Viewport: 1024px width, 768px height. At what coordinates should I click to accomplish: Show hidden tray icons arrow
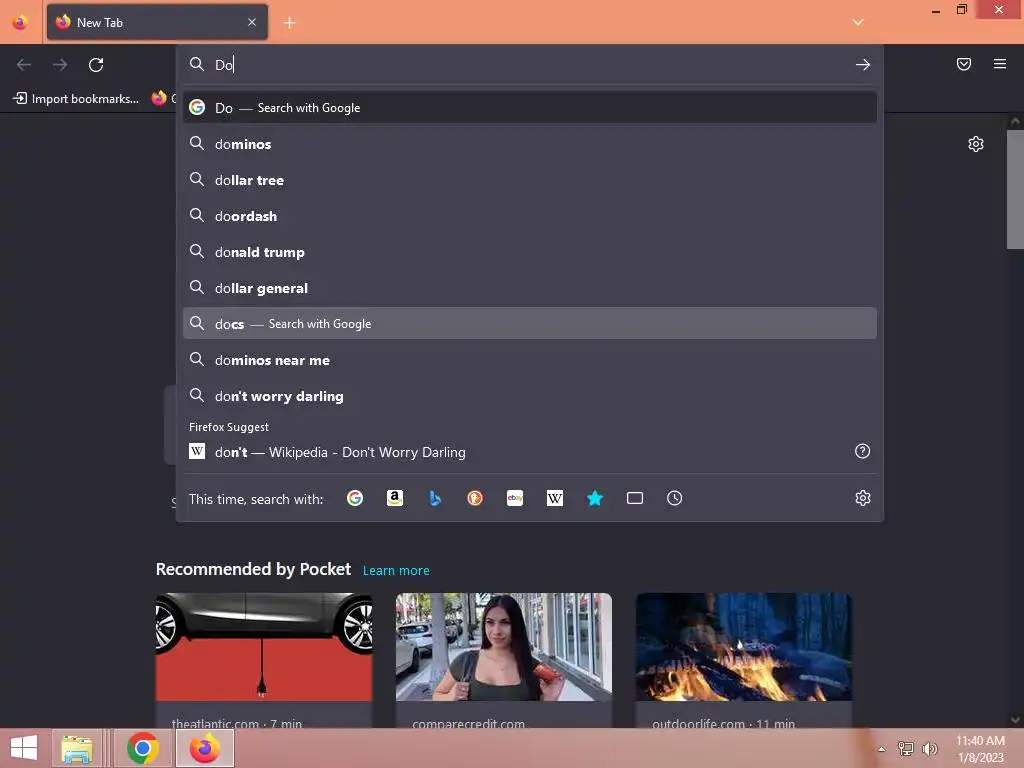pos(882,749)
